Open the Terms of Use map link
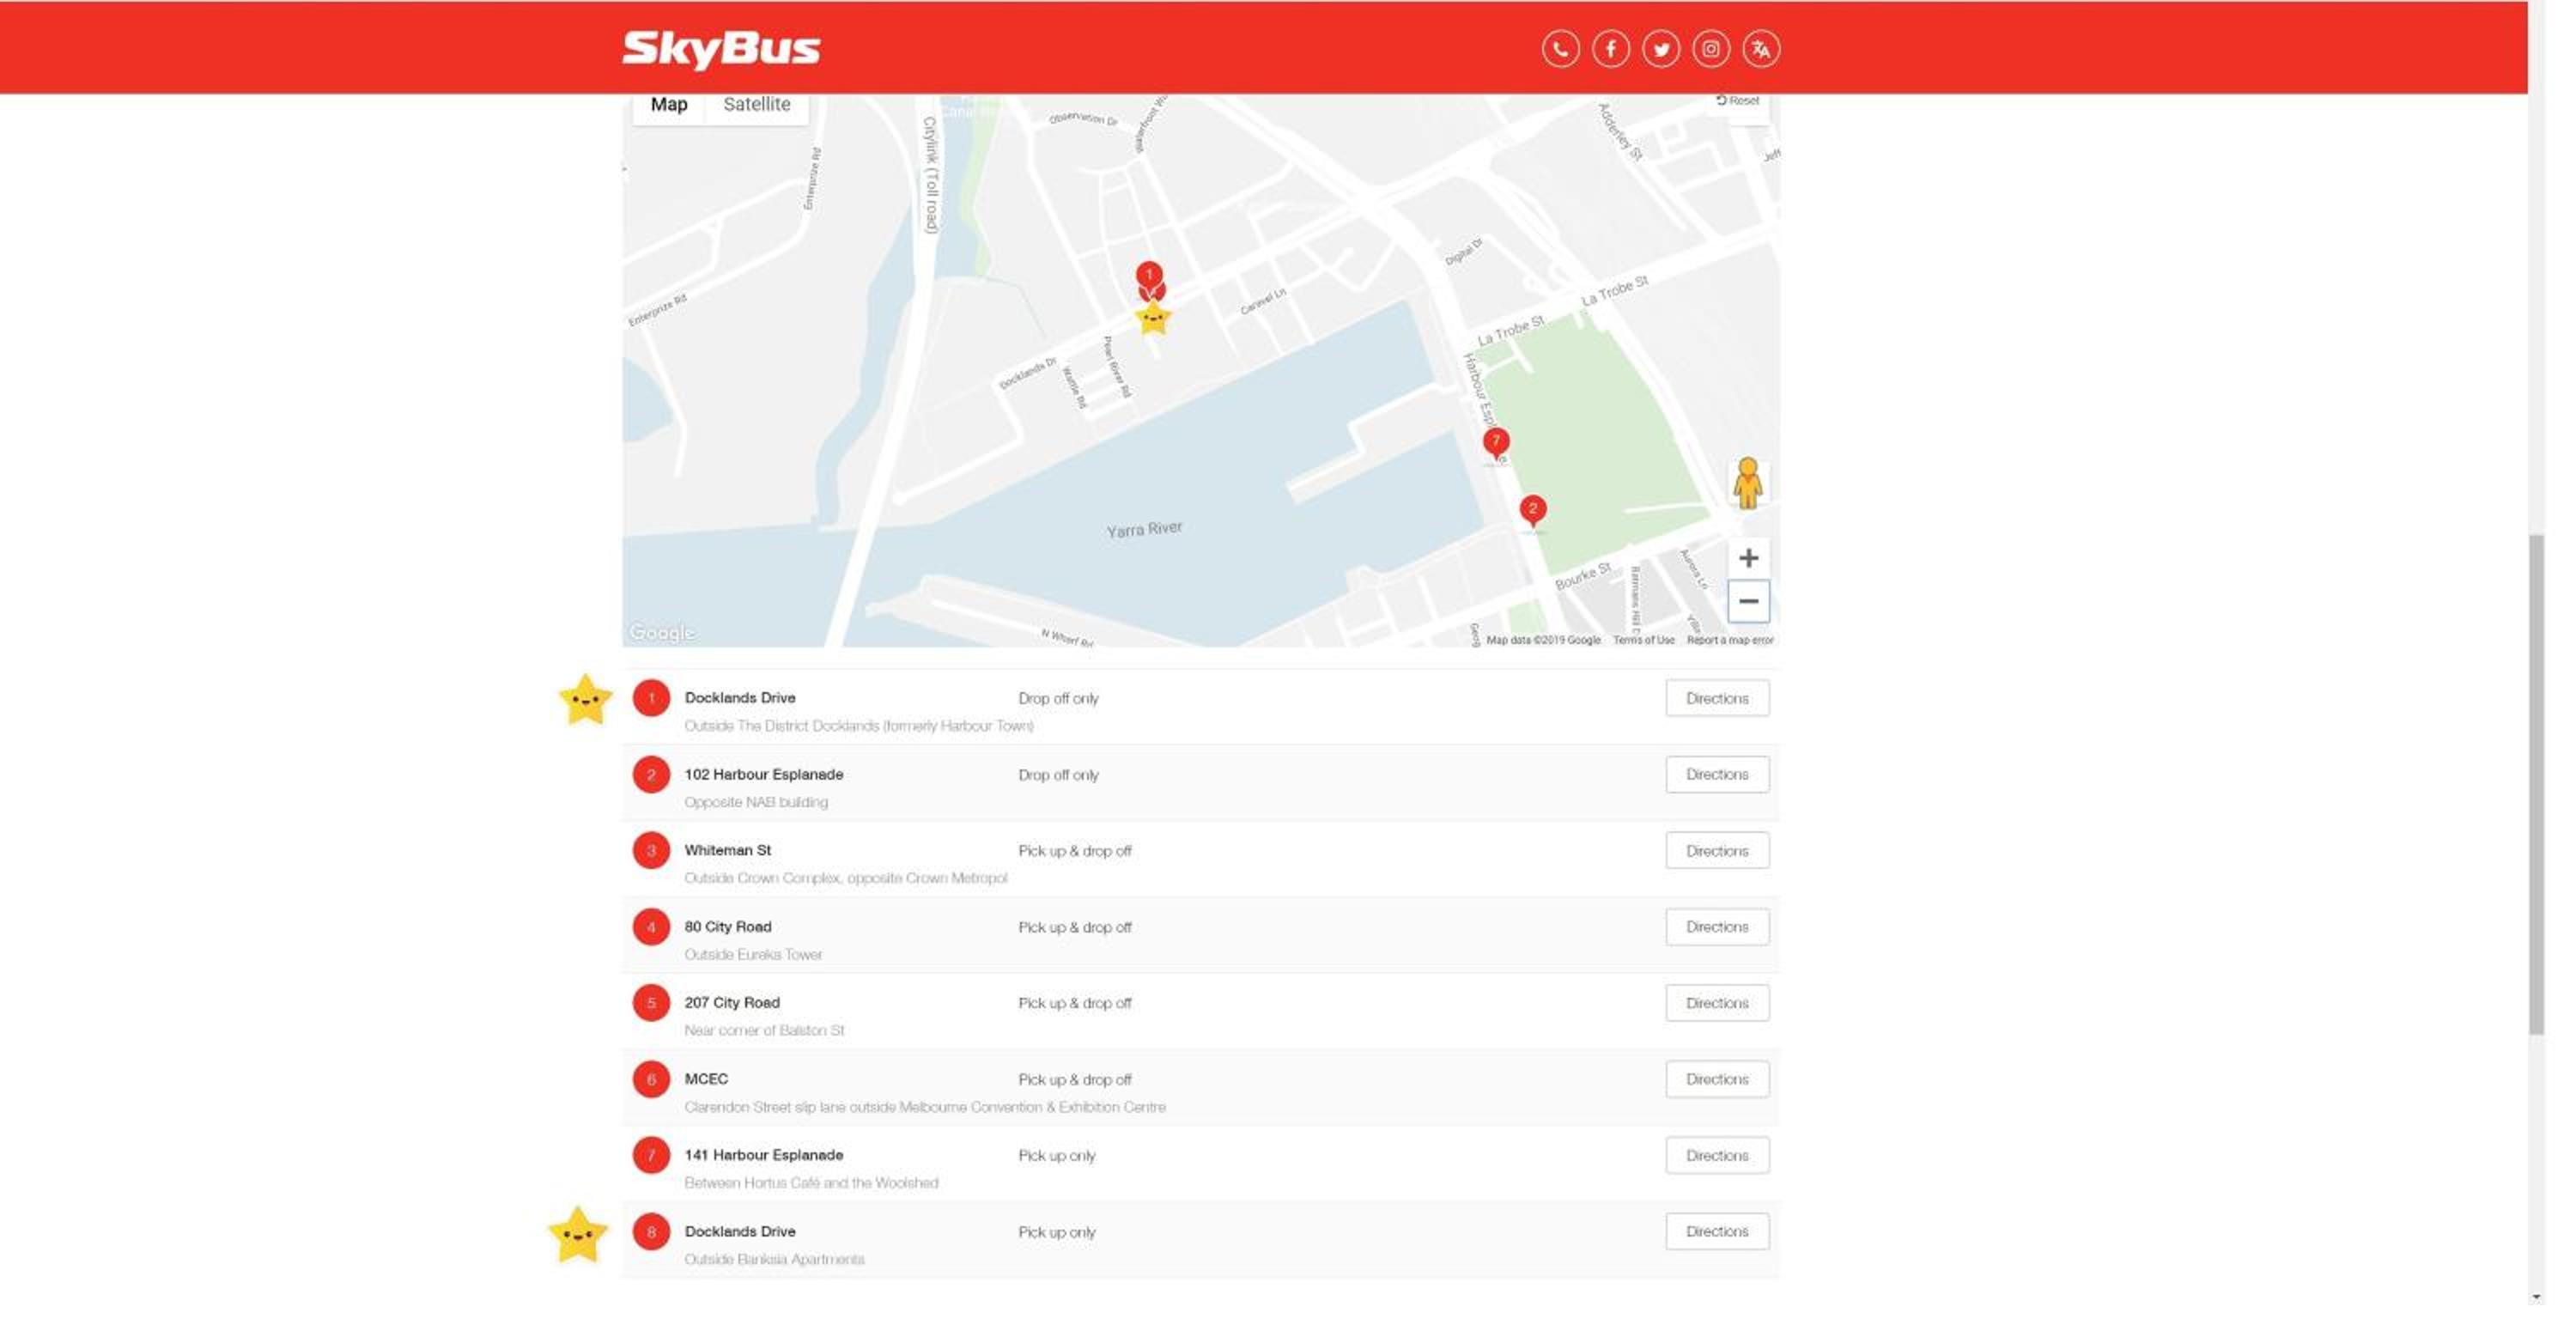Image resolution: width=2576 pixels, height=1343 pixels. (1643, 640)
